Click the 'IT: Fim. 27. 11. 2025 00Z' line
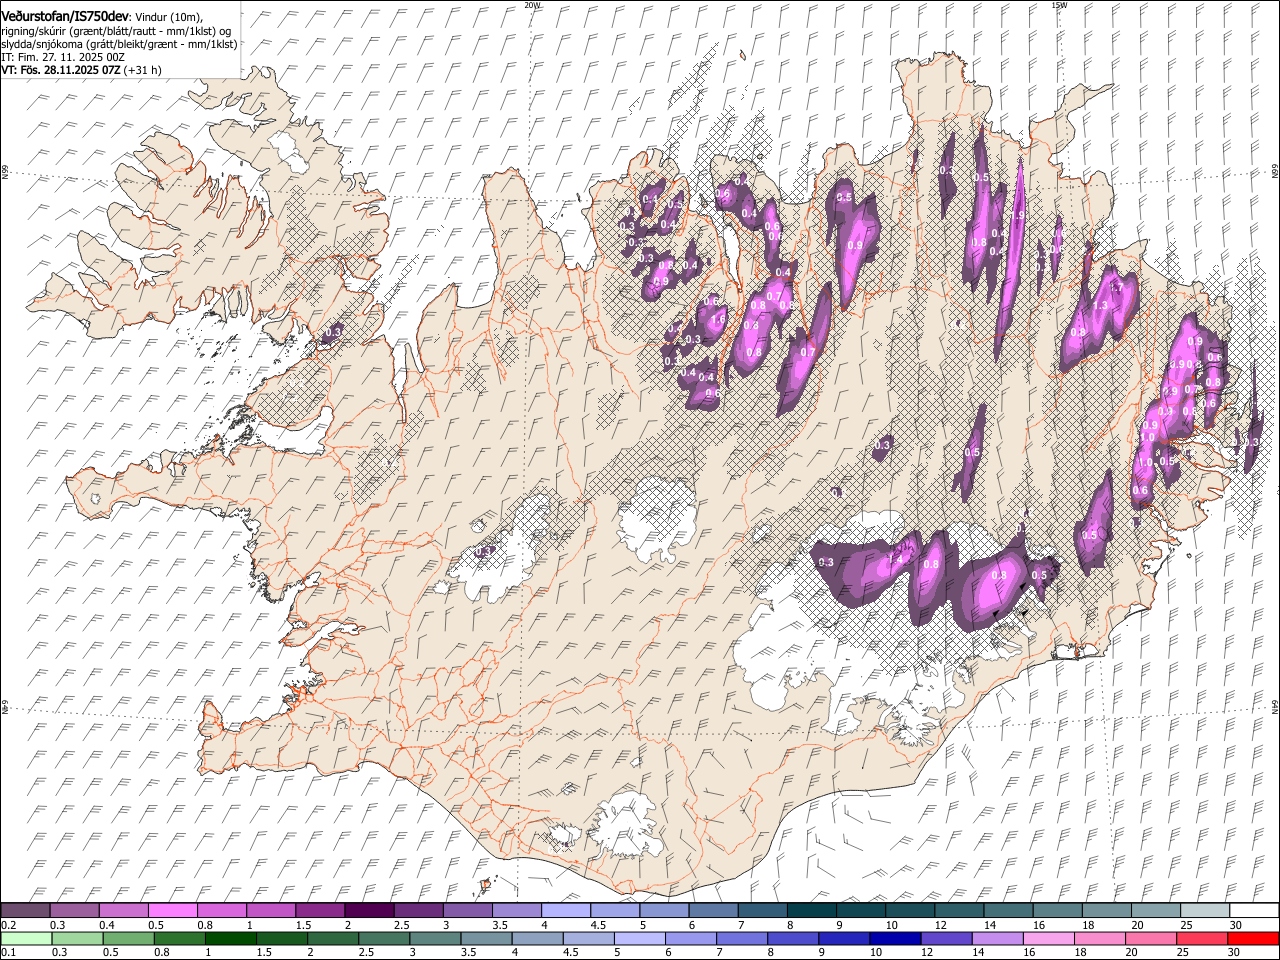 (x=63, y=57)
